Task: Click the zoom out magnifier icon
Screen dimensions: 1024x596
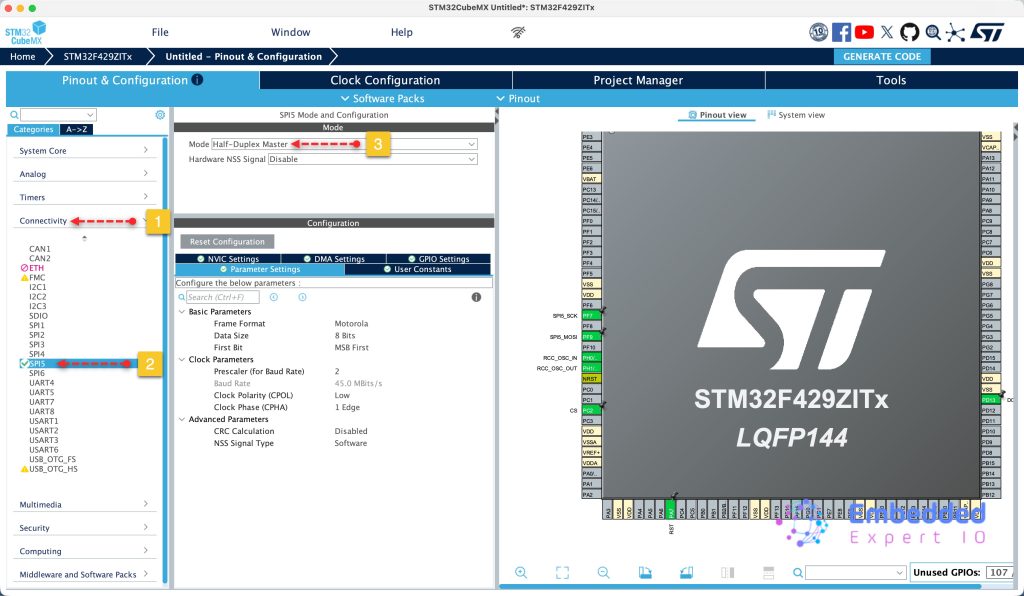Action: coord(603,572)
